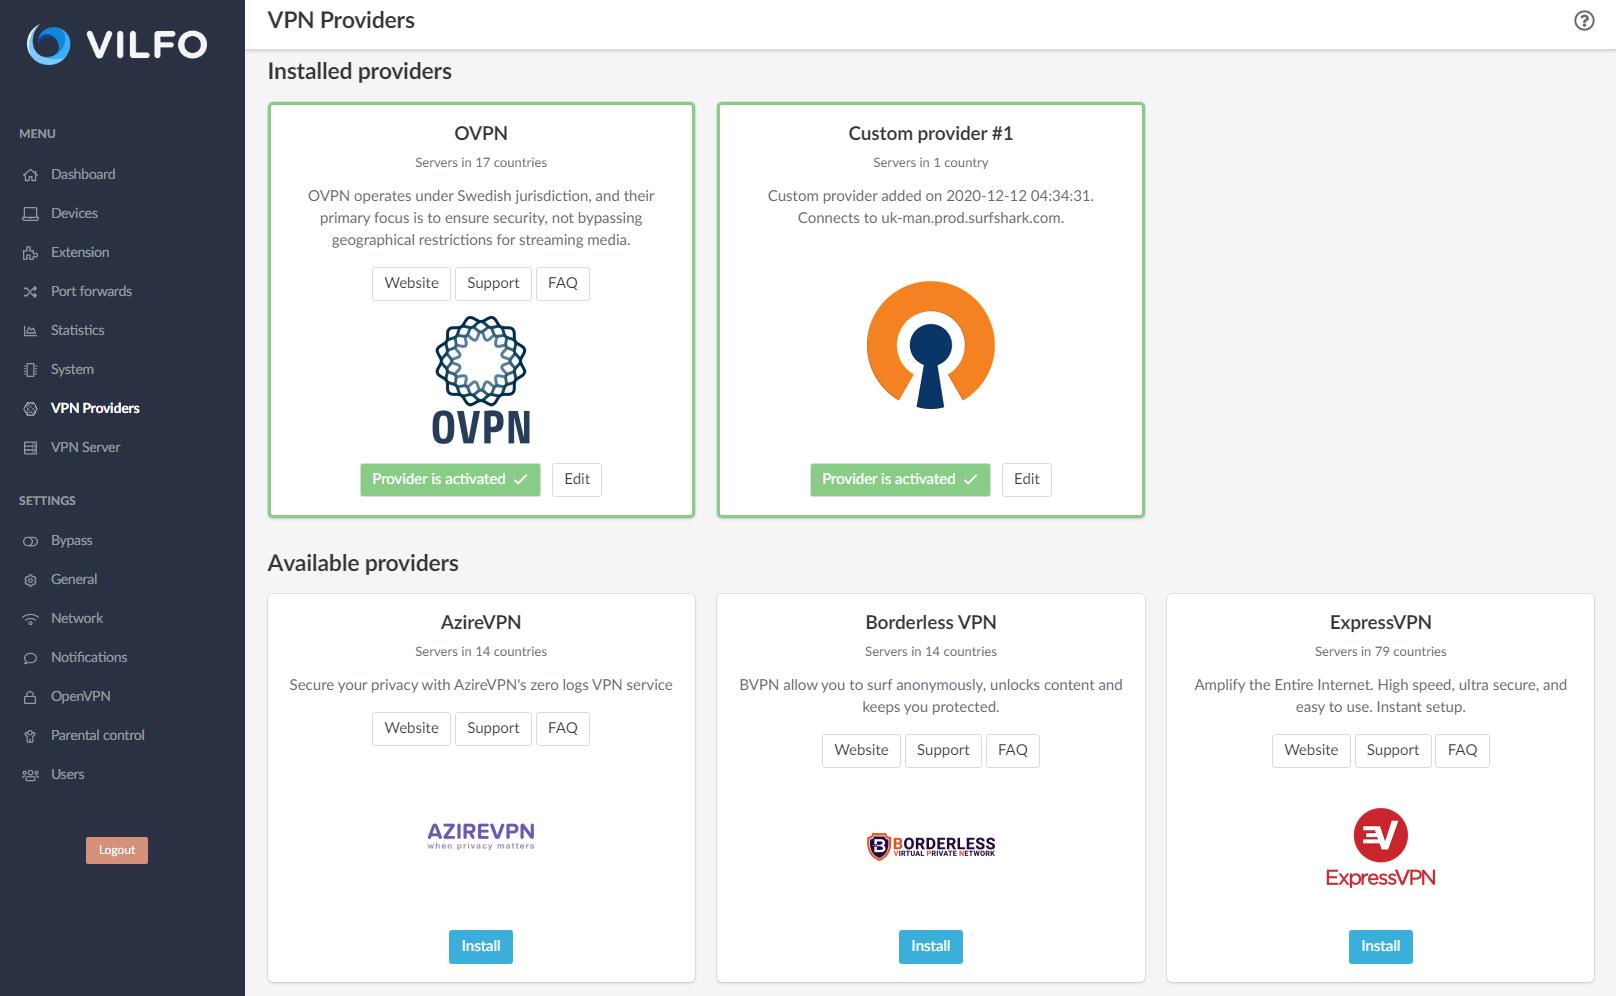Click the Network wifi icon
This screenshot has height=996, width=1616.
pos(30,619)
